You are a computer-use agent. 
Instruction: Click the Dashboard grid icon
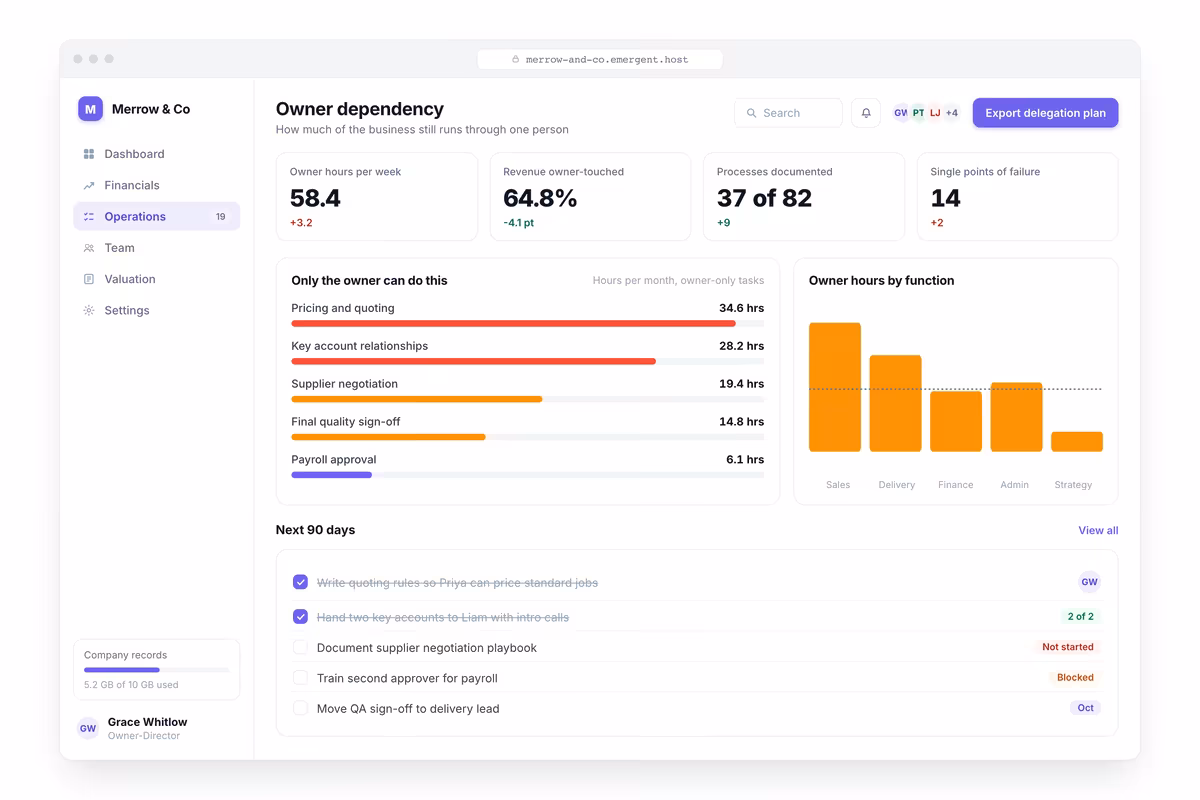[x=89, y=154]
